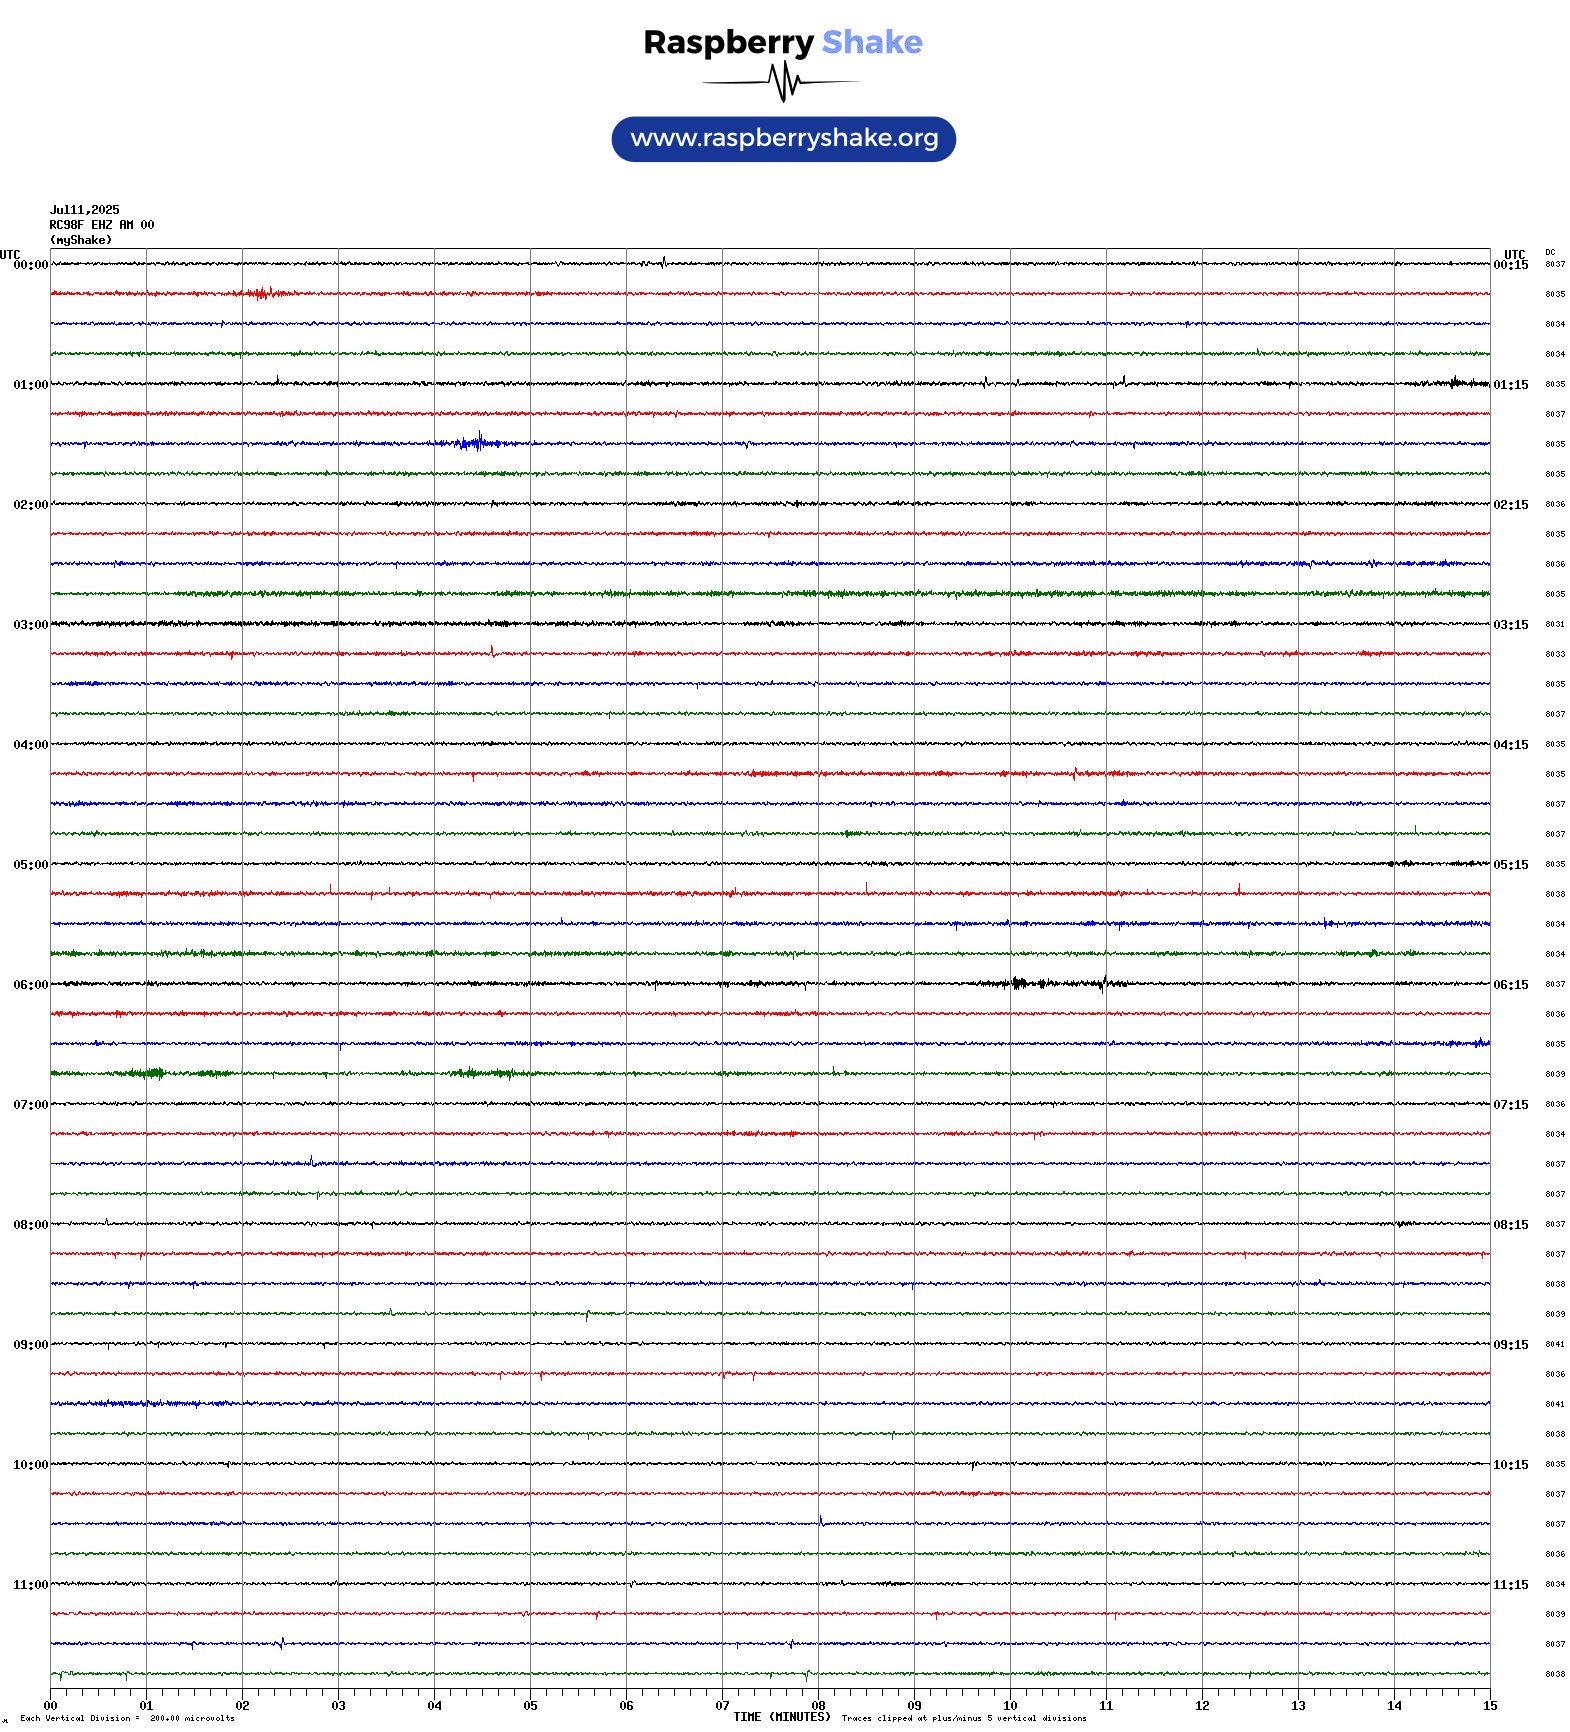Click the 06:00 row time label
Image resolution: width=1570 pixels, height=1732 pixels.
(30, 985)
